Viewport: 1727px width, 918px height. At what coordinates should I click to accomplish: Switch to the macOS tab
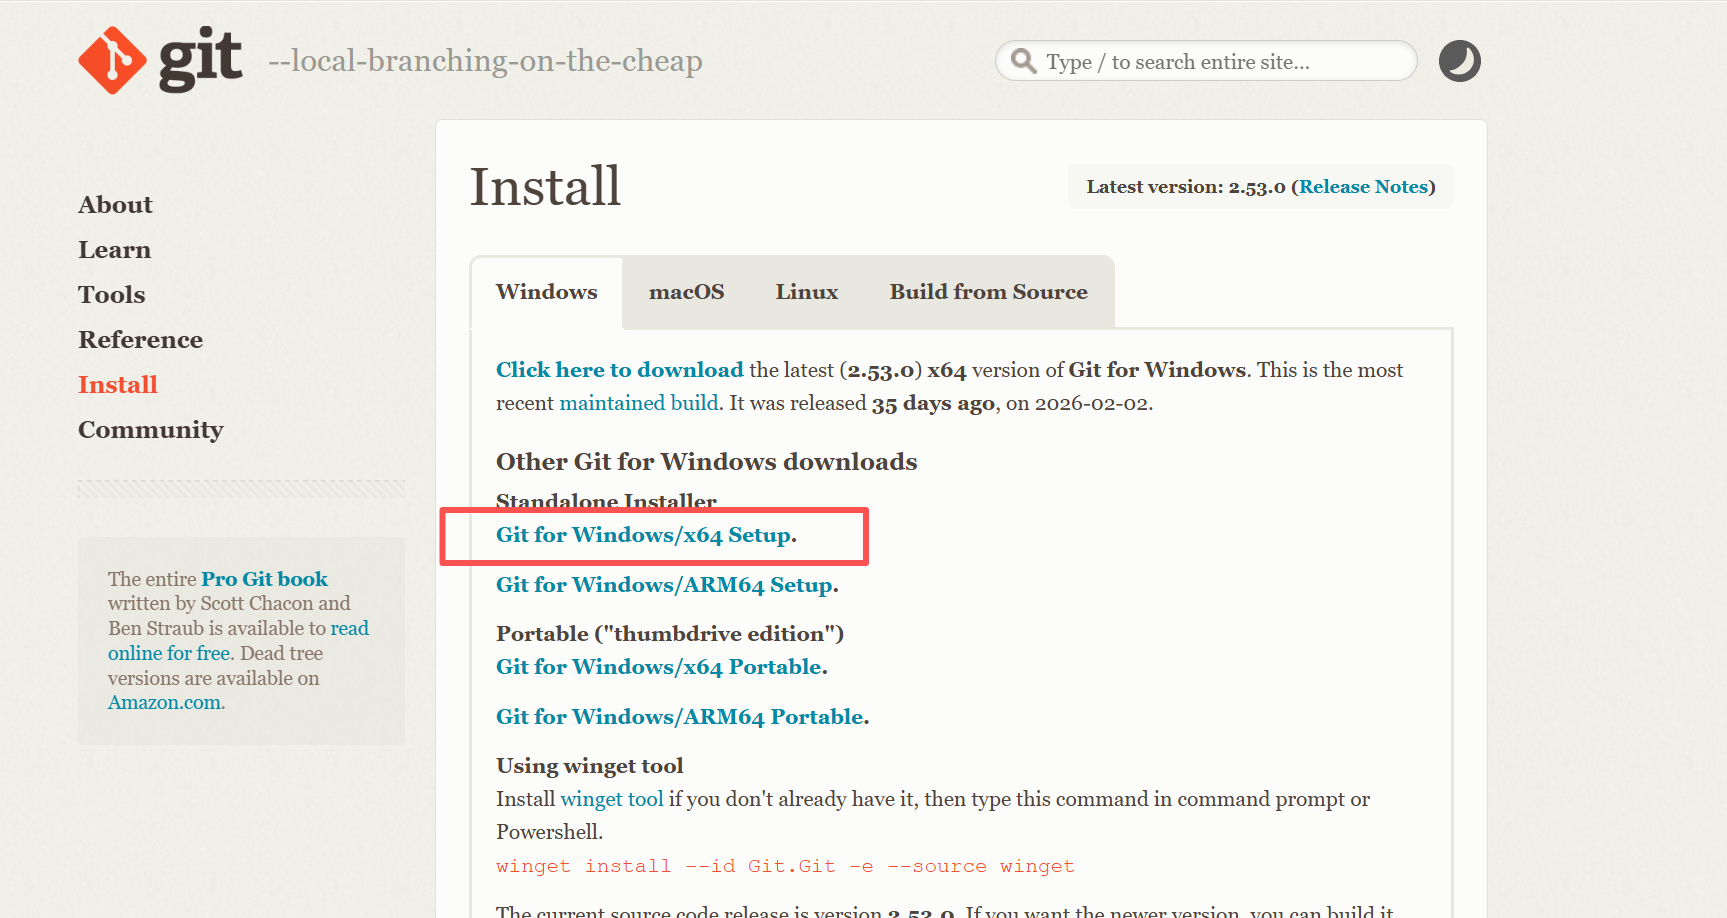point(686,292)
